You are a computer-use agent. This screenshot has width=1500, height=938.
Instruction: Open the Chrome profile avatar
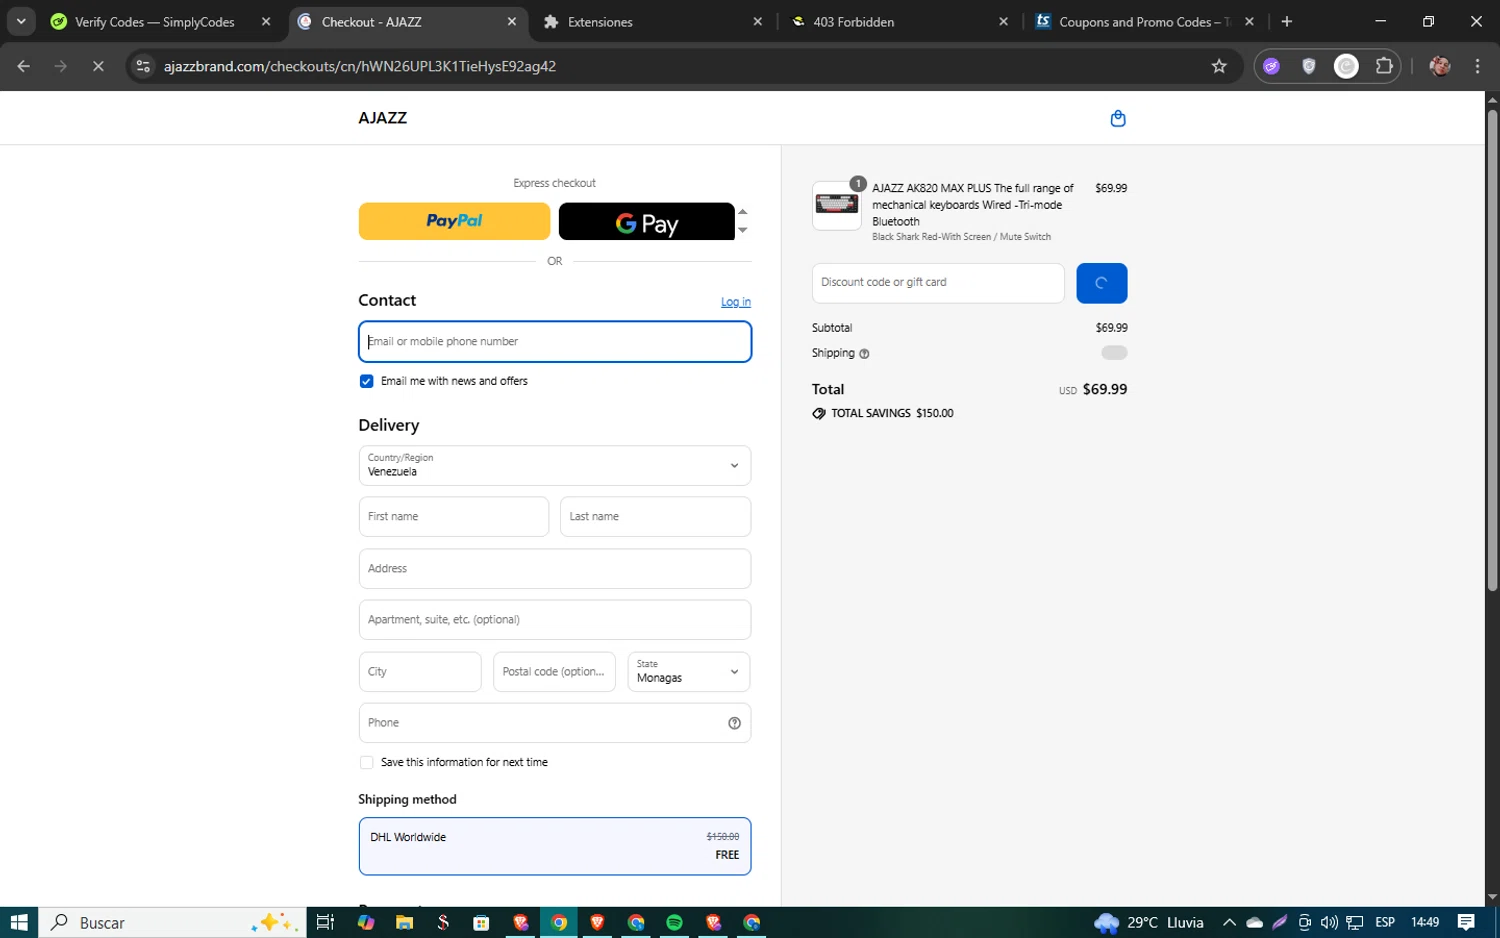click(x=1440, y=66)
